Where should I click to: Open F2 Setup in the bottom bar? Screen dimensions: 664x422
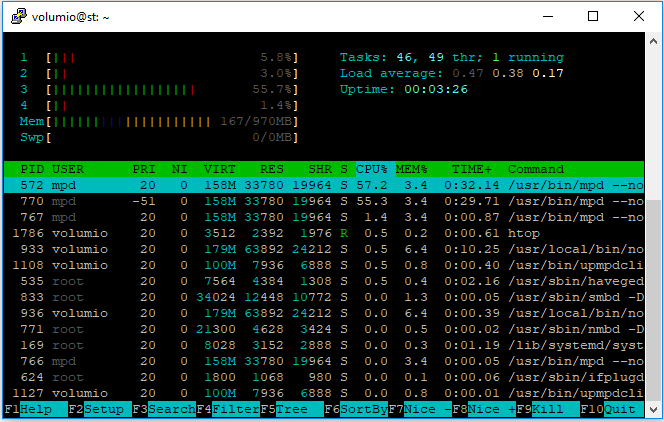pos(100,409)
